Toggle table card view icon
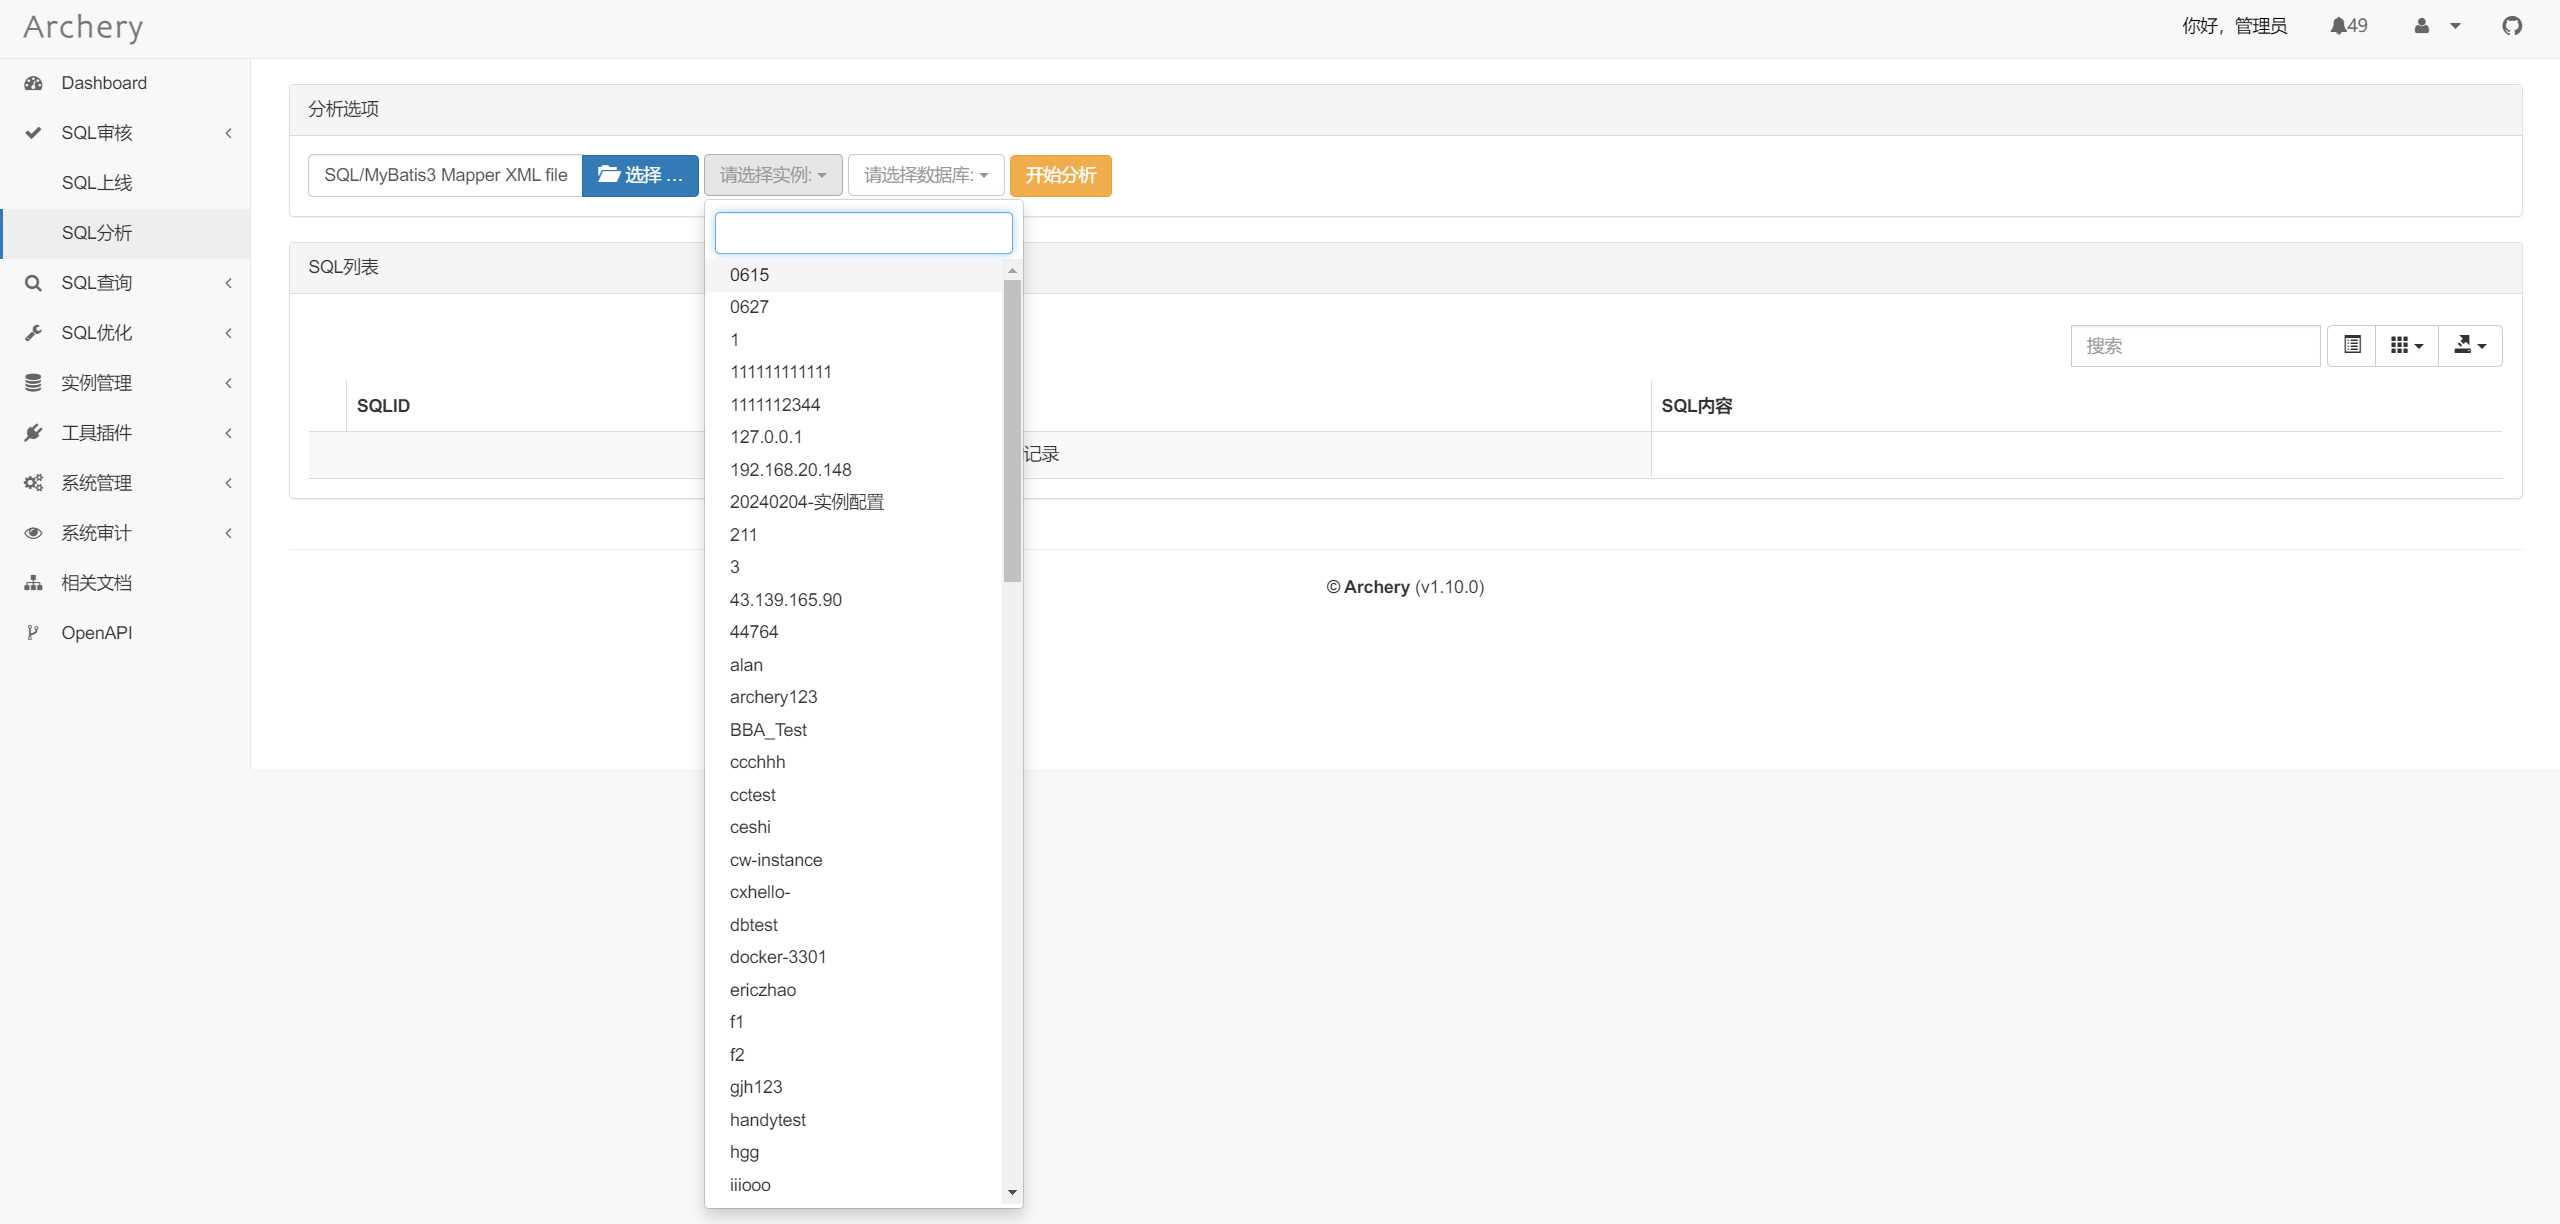Screen dimensions: 2560x1224 coord(2352,345)
